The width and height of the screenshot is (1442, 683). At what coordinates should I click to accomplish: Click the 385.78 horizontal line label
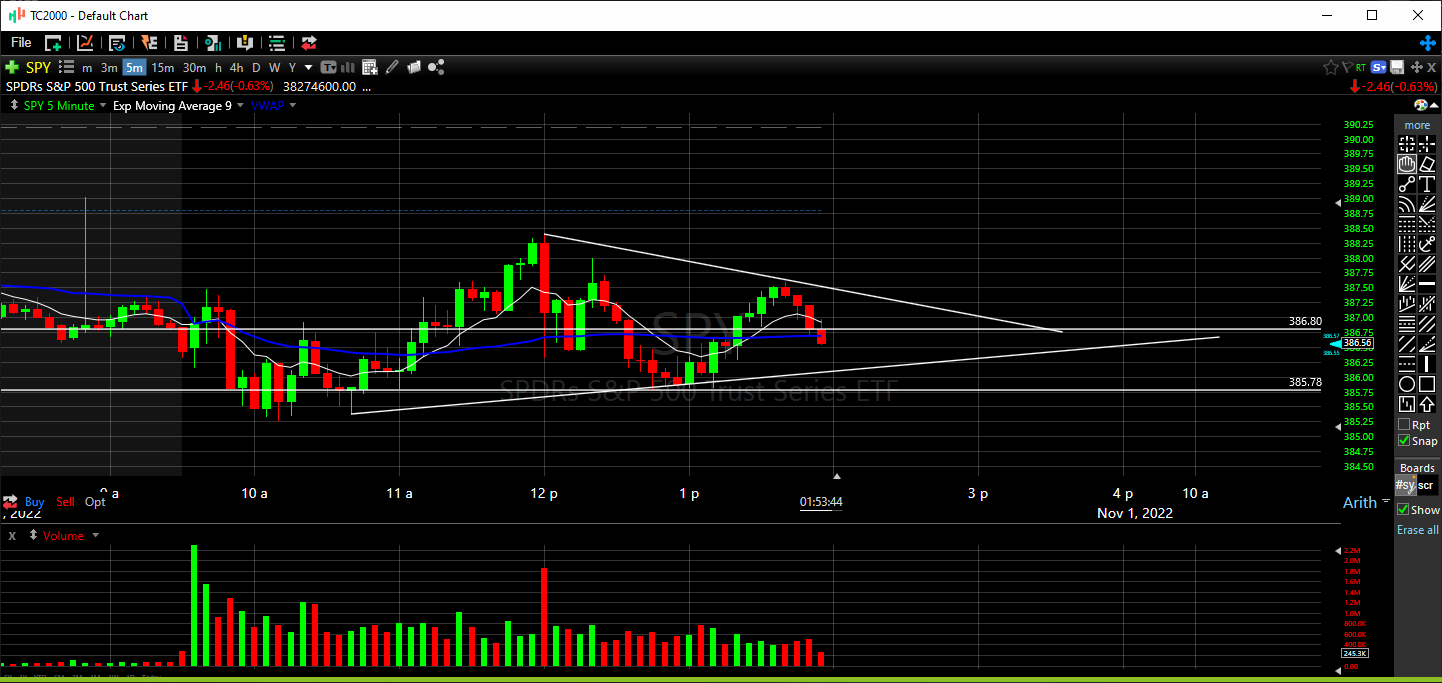pyautogui.click(x=1306, y=382)
